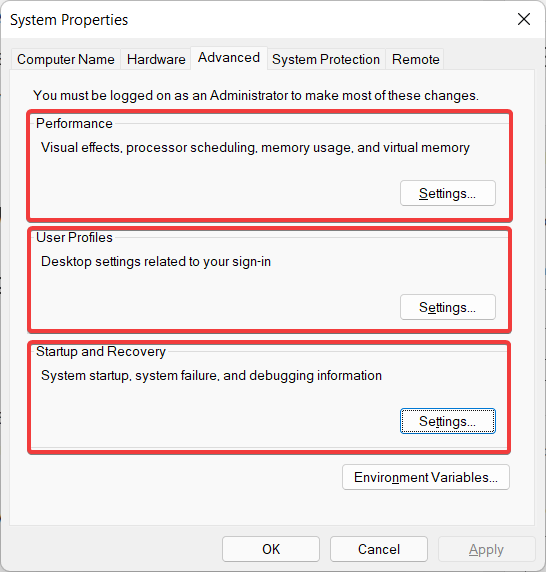Click the Administrator notice text
The width and height of the screenshot is (546, 572).
click(256, 96)
